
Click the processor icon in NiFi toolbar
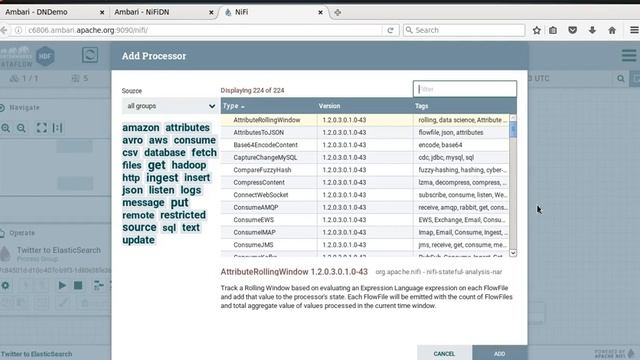point(90,55)
